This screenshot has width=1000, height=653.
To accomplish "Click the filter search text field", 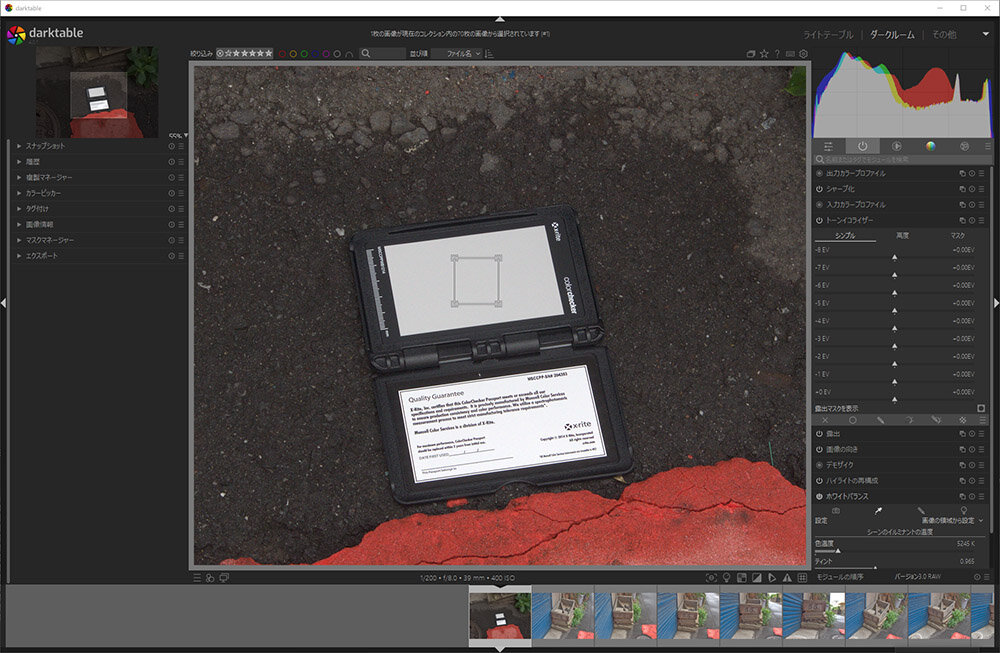I will point(383,54).
